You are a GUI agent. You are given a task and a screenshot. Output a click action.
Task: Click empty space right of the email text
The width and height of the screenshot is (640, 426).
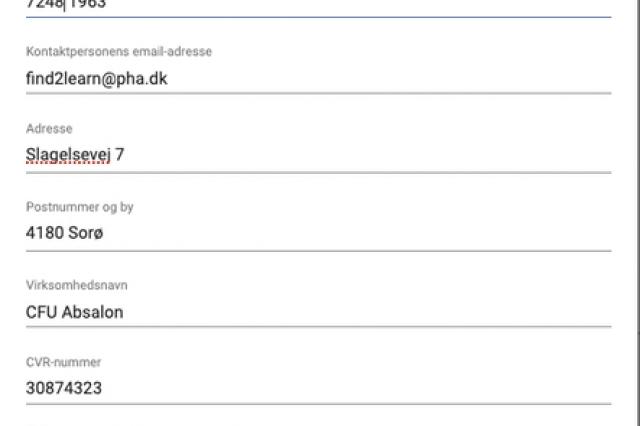pyautogui.click(x=400, y=78)
